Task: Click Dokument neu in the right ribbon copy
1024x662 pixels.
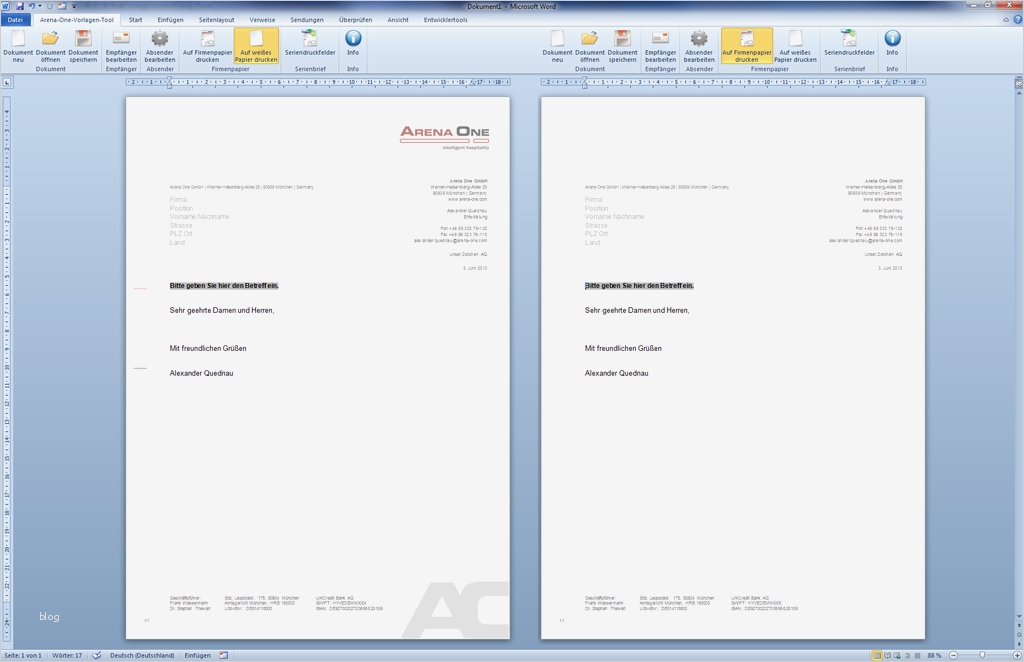Action: [557, 46]
